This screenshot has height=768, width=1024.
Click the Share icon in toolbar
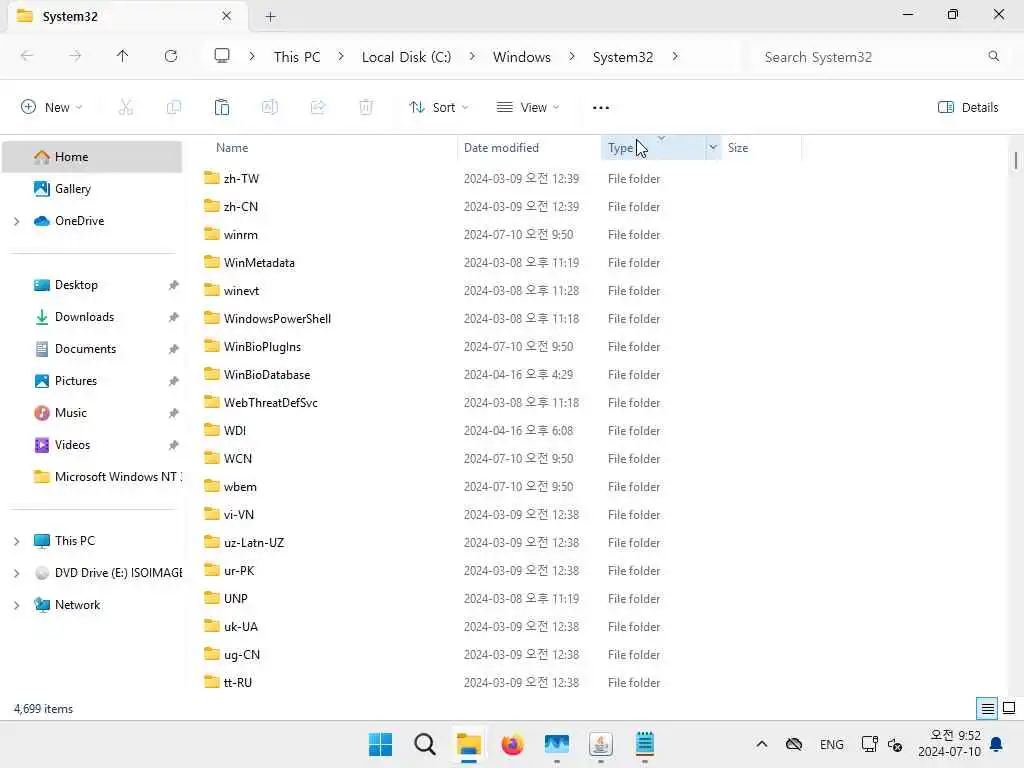[x=318, y=107]
